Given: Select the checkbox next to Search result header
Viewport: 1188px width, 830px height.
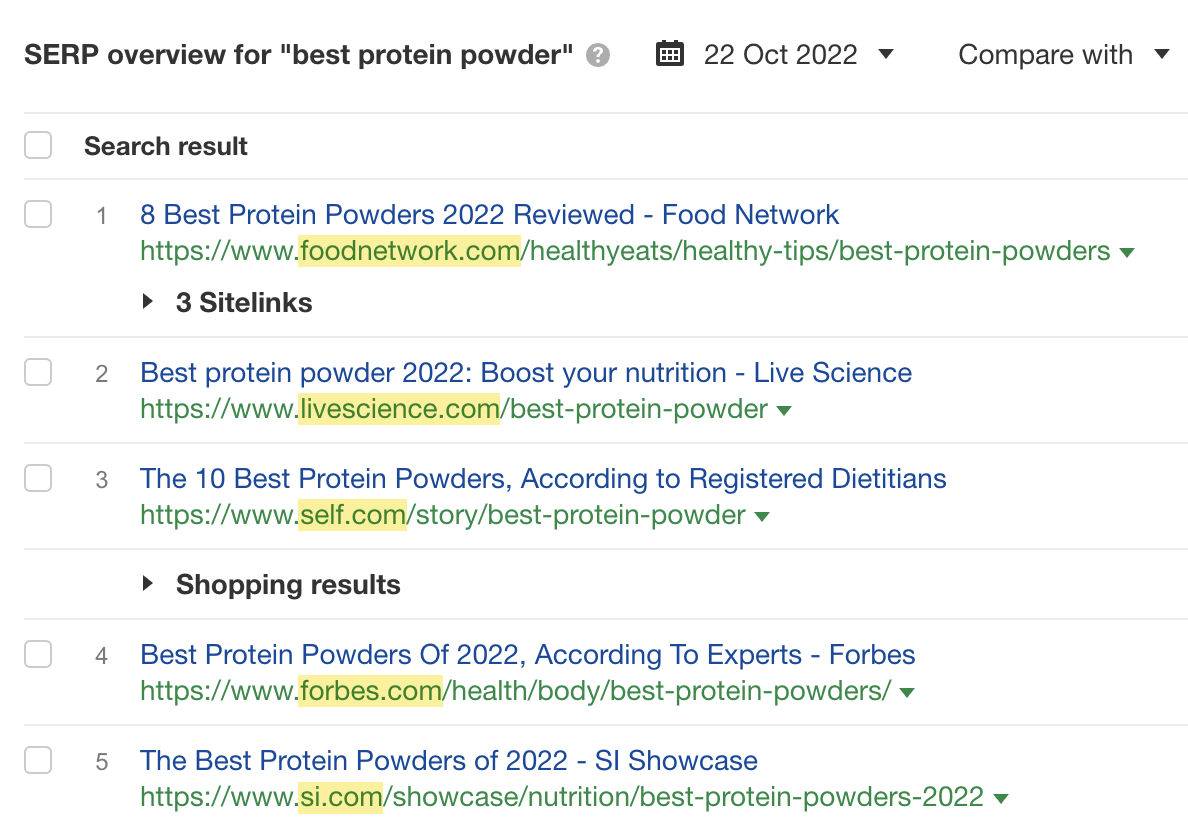Looking at the screenshot, I should click(37, 144).
